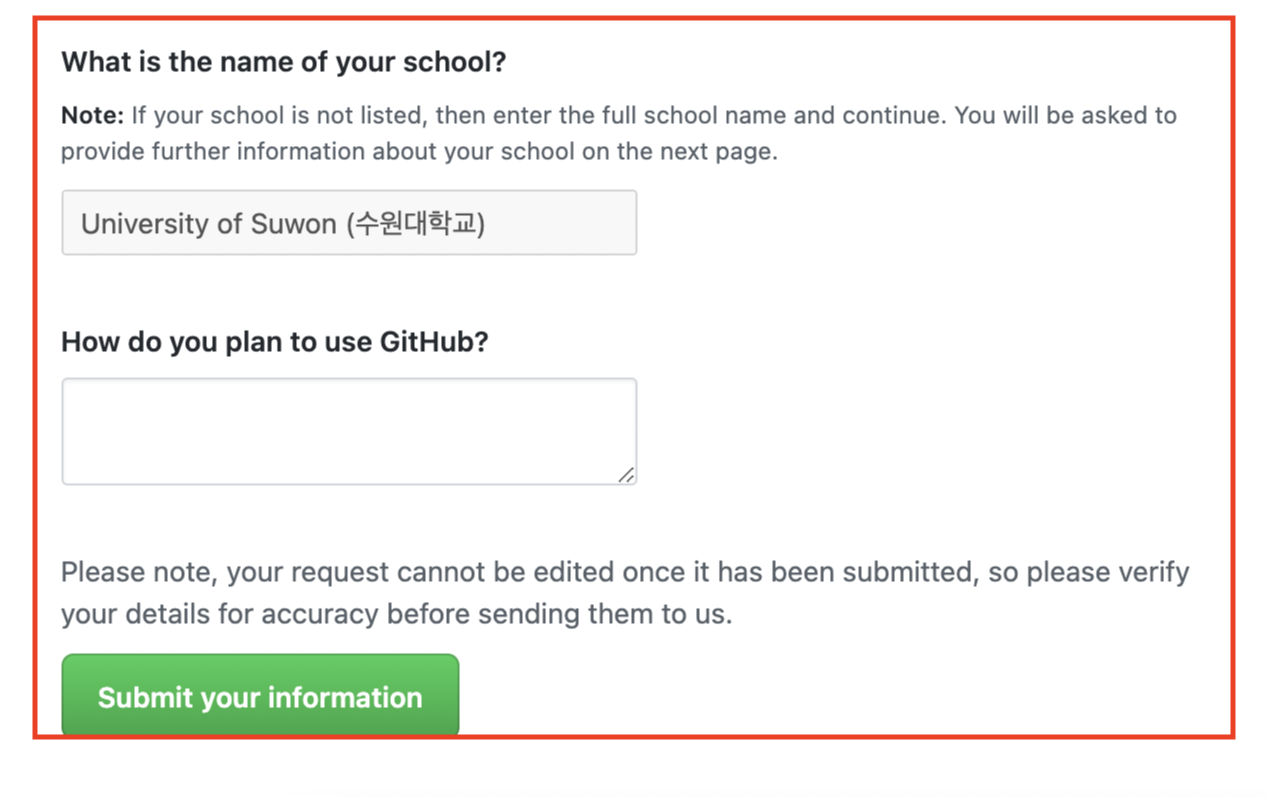
Task: Click the 'How do you plan to use GitHub?' label
Action: pos(274,342)
